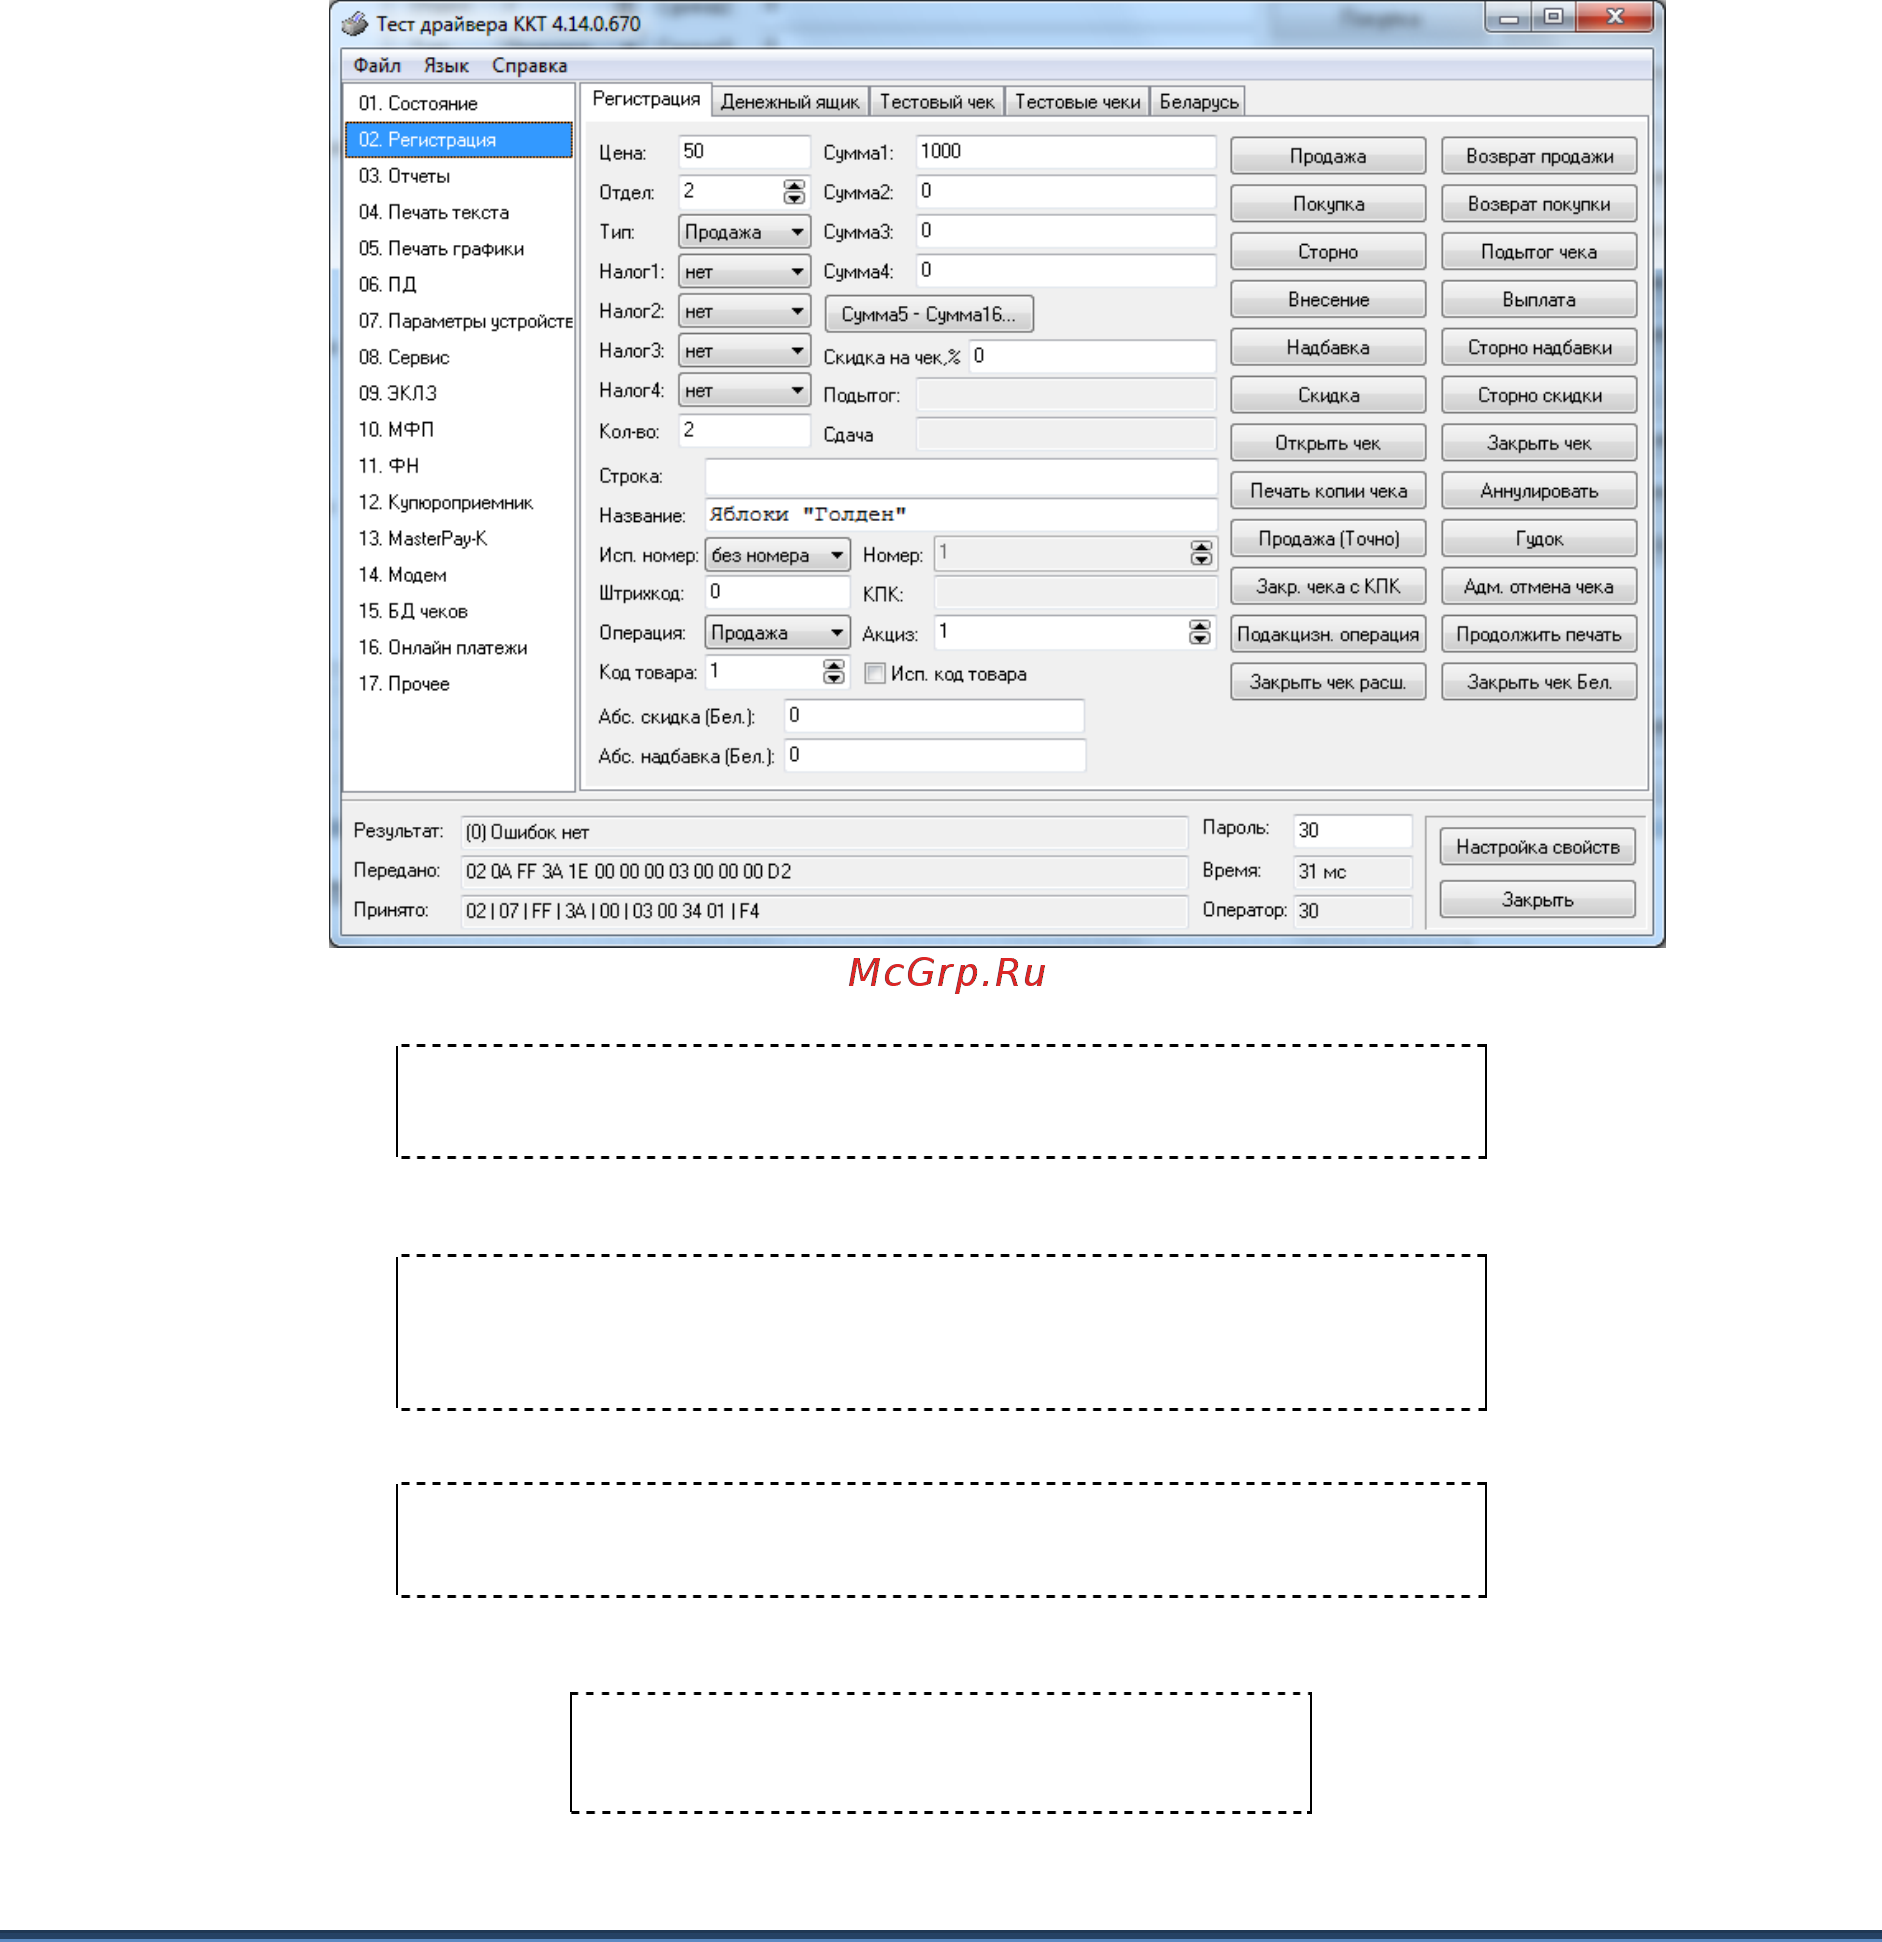Screen dimensions: 1882x1942
Task: Open the 'Операция' dropdown
Action: (x=777, y=633)
